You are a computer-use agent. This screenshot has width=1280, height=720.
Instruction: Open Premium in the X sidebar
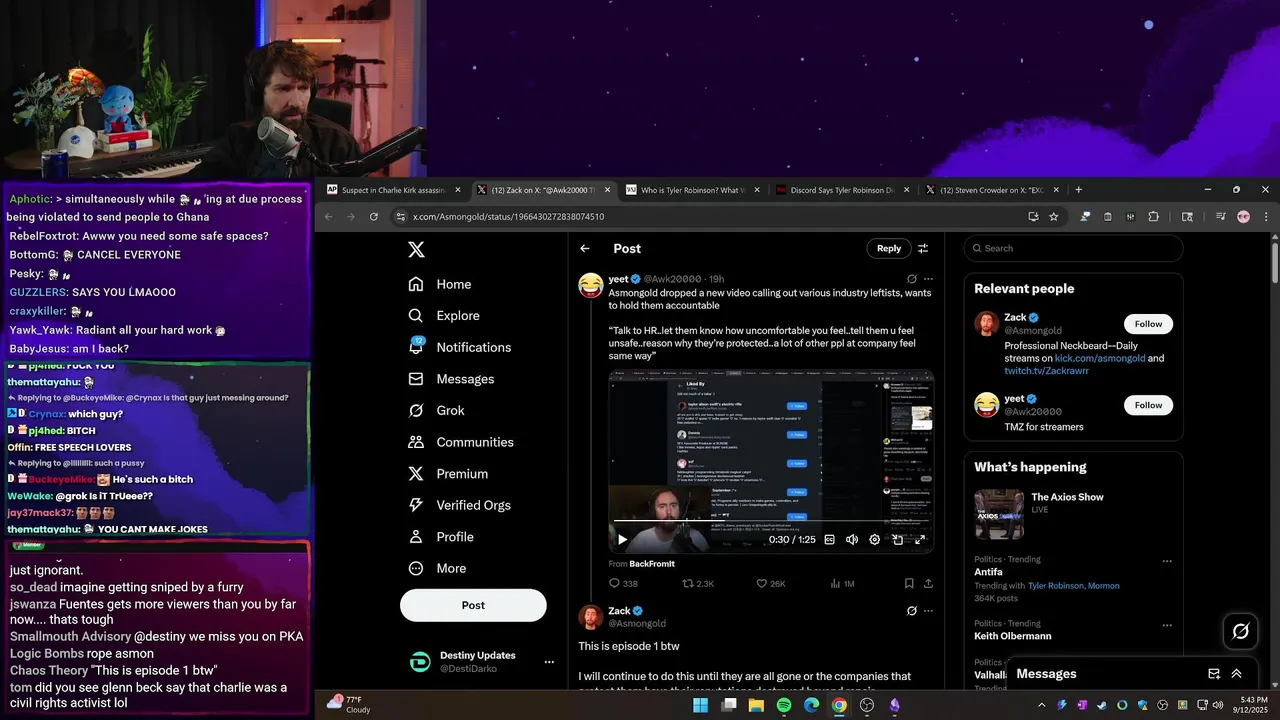tap(448, 474)
